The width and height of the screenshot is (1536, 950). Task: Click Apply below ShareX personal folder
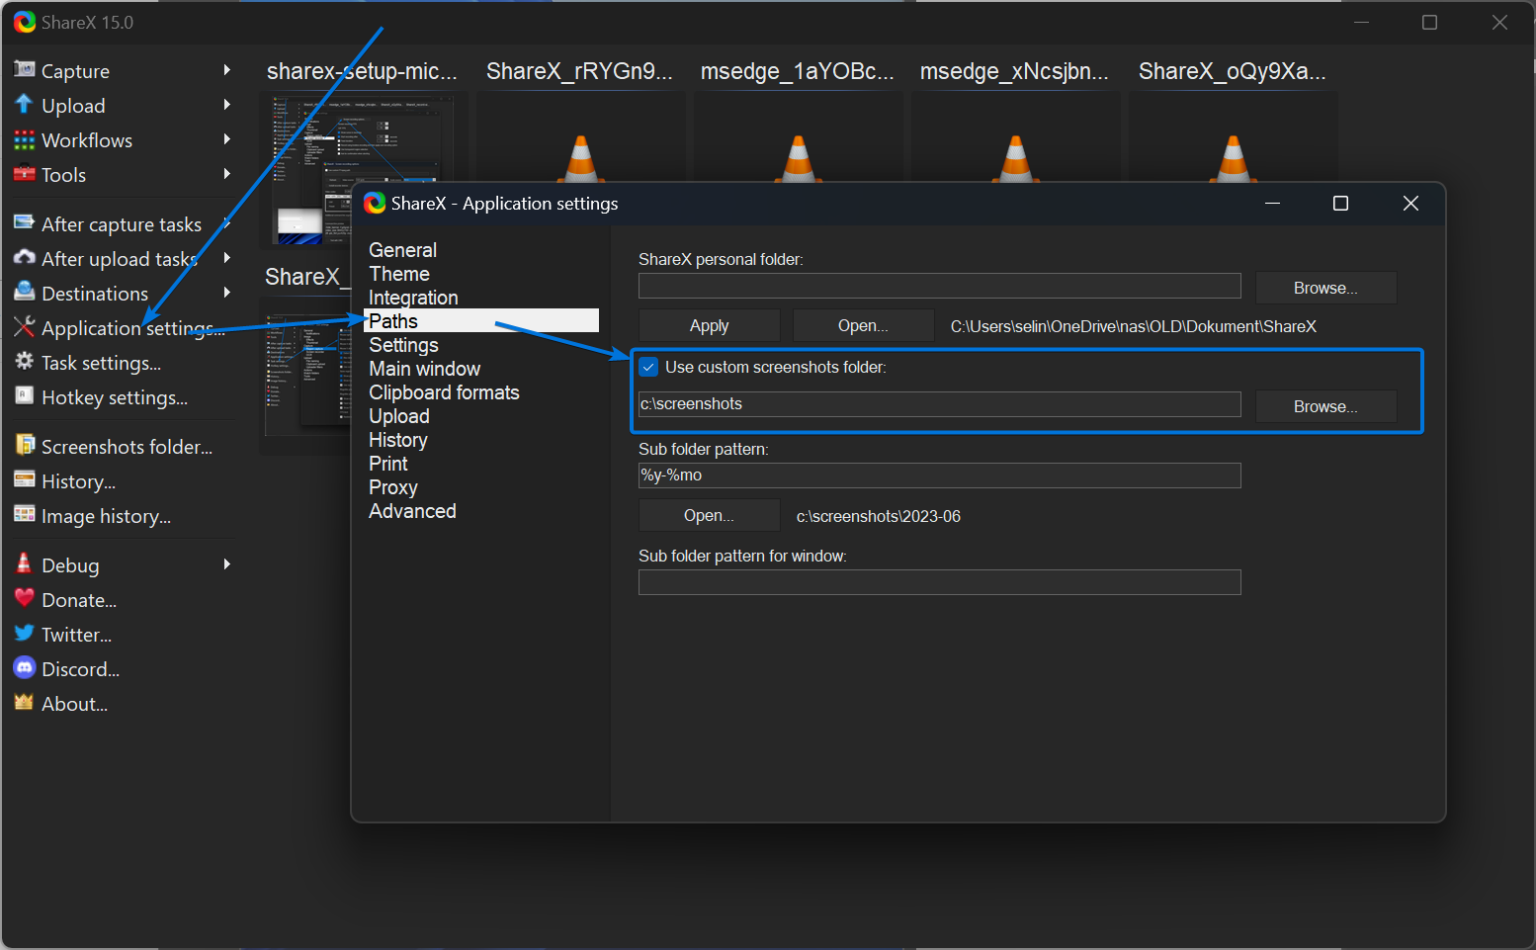pyautogui.click(x=708, y=324)
